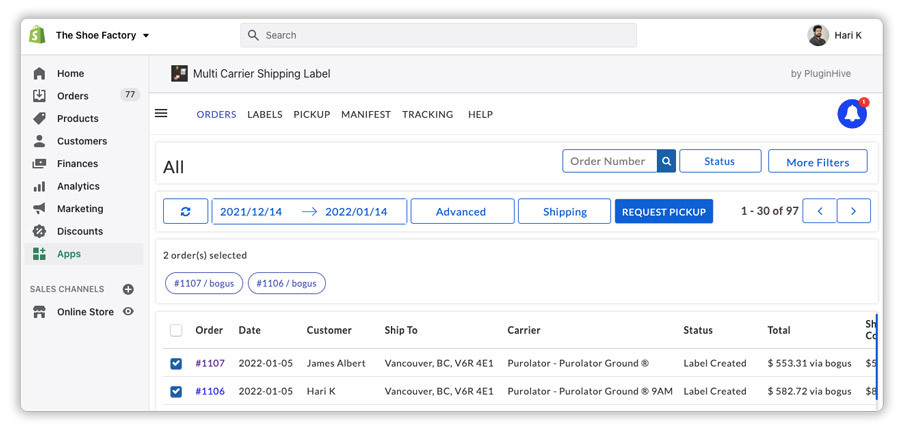Open order #1106 link
This screenshot has height=427, width=900.
(x=210, y=391)
